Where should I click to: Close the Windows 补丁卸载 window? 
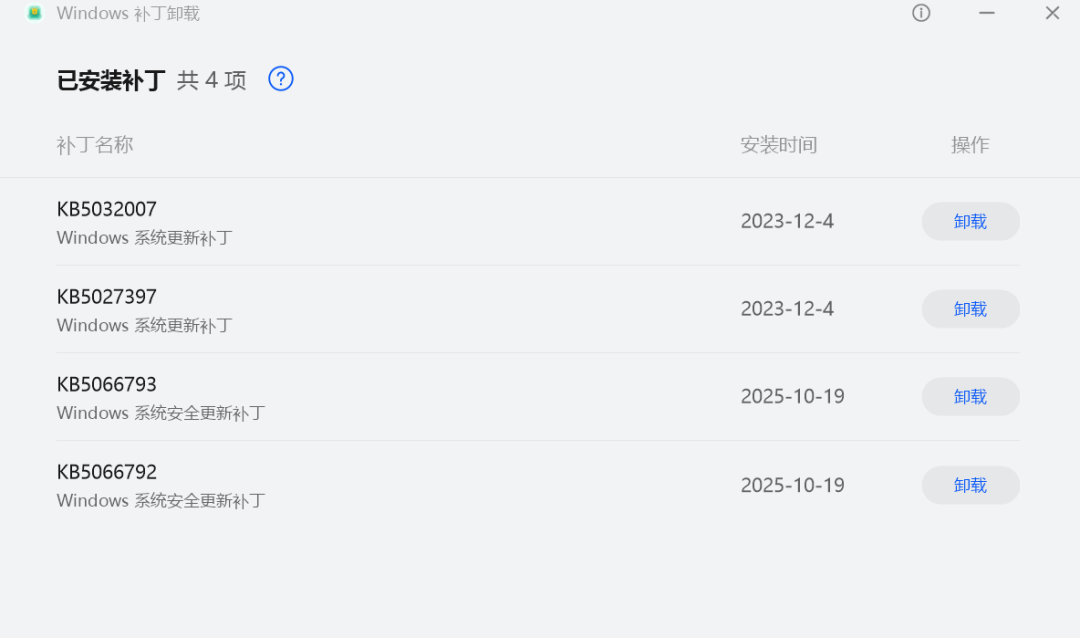pyautogui.click(x=1052, y=13)
